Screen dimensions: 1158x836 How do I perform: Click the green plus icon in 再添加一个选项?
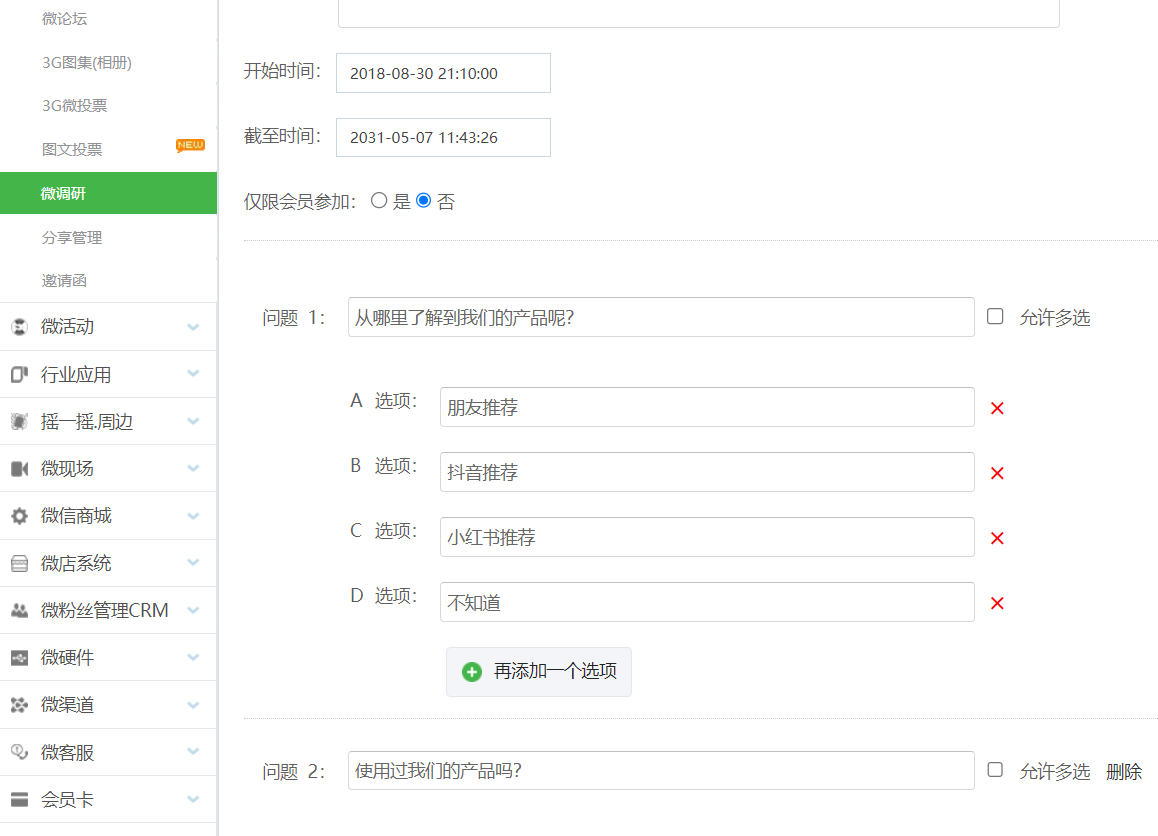coord(472,671)
